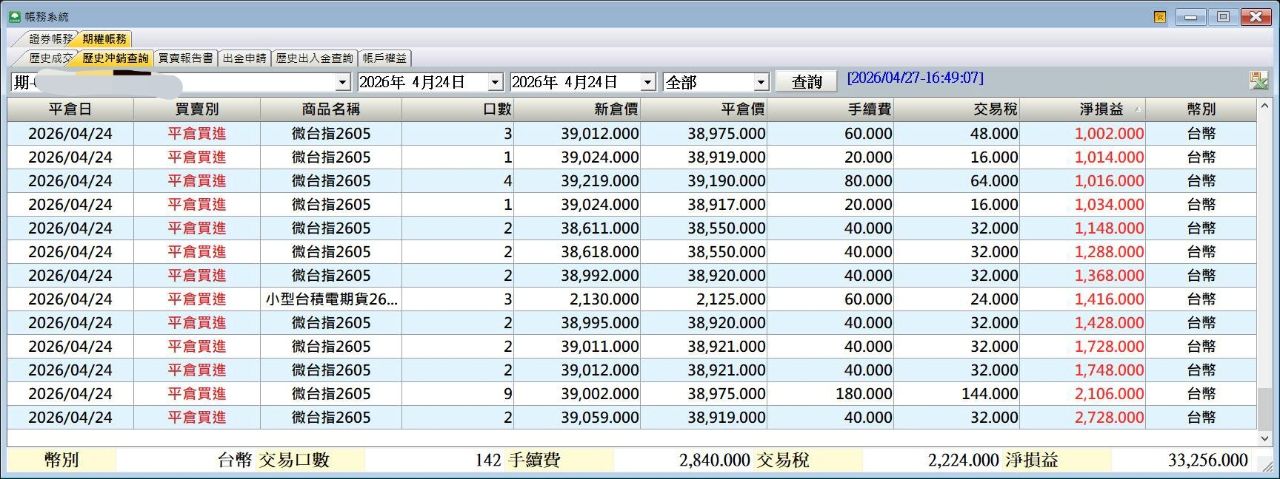Expand the end date picker dropdown
This screenshot has width=1280, height=479.
[x=647, y=82]
